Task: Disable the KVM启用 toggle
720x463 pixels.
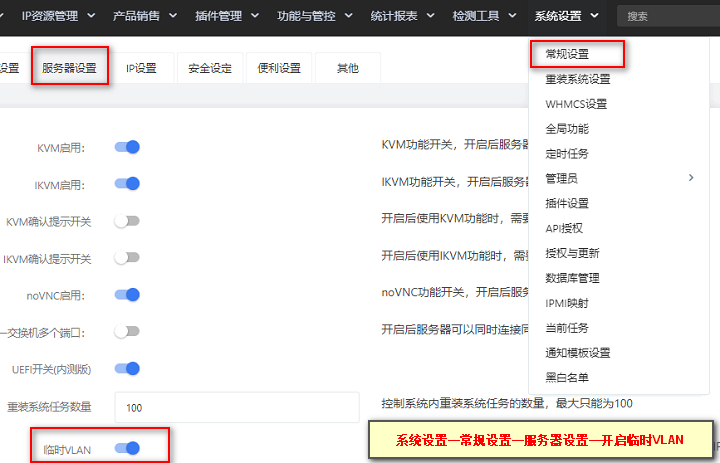Action: 127,147
